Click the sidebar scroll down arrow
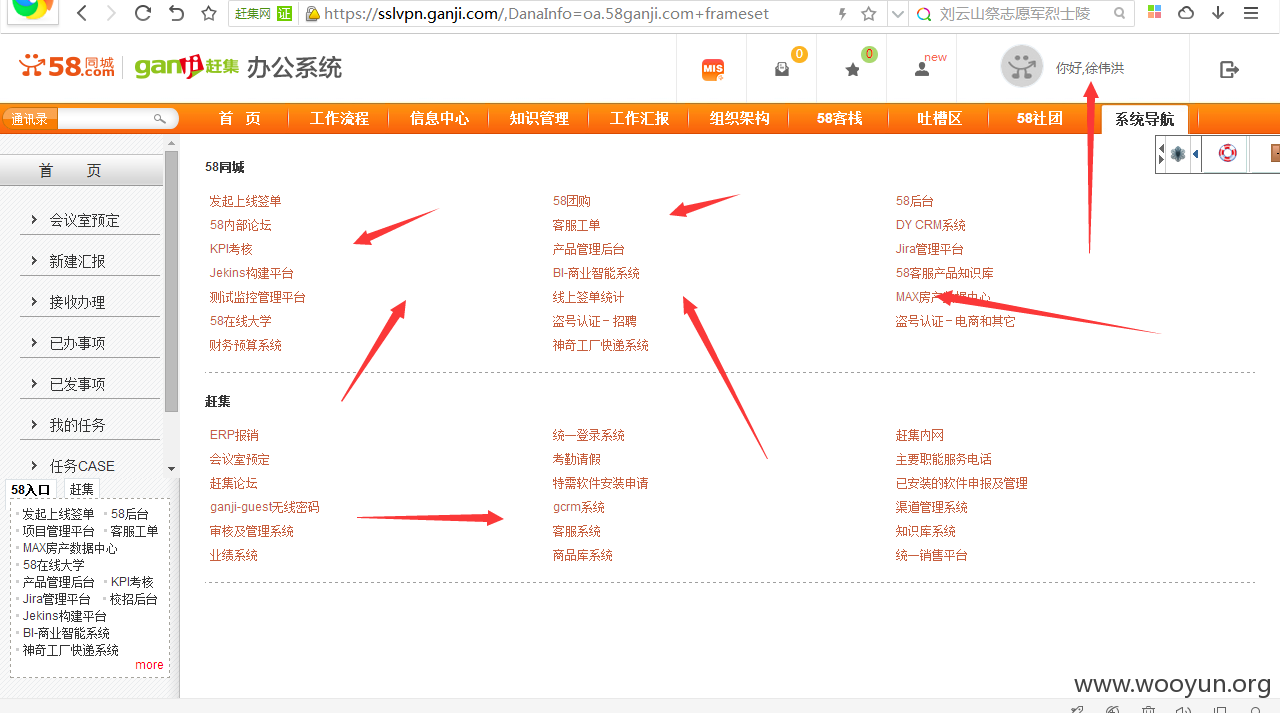The height and width of the screenshot is (713, 1280). point(171,468)
